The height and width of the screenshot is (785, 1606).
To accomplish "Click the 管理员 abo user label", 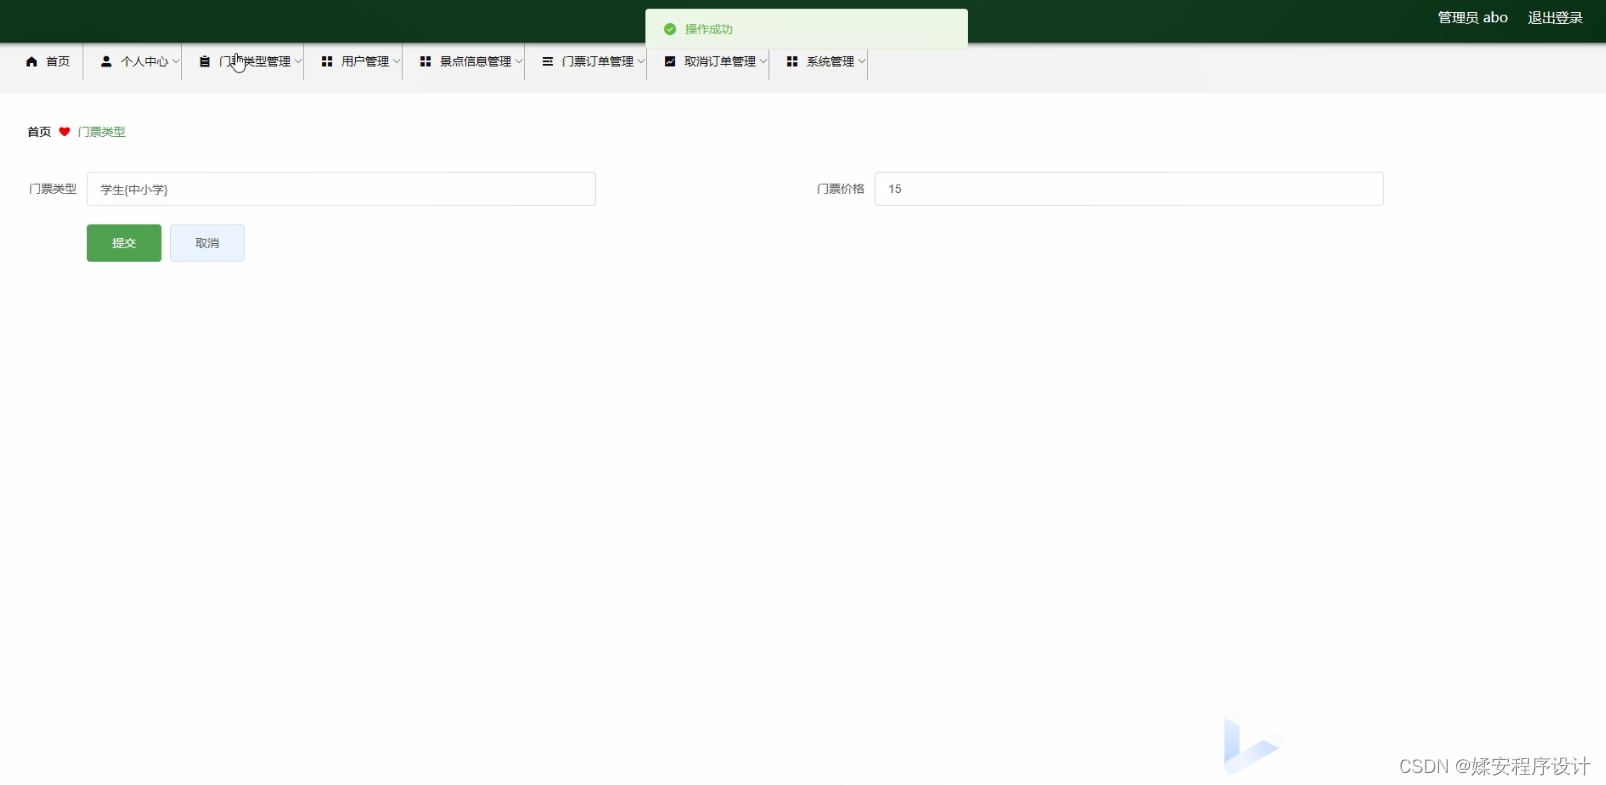I will click(1472, 18).
